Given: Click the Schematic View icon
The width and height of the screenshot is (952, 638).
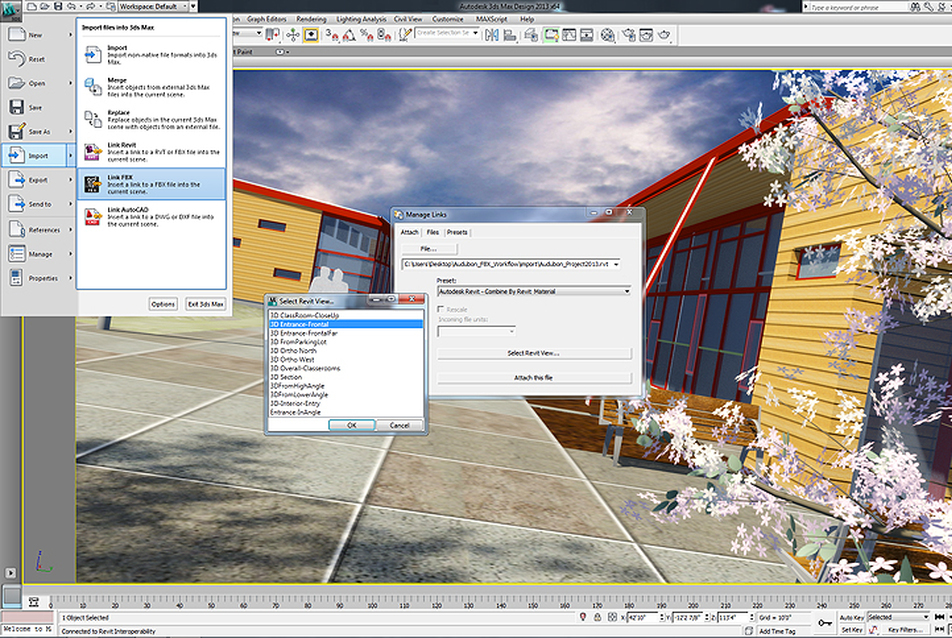Looking at the screenshot, I should tap(586, 35).
